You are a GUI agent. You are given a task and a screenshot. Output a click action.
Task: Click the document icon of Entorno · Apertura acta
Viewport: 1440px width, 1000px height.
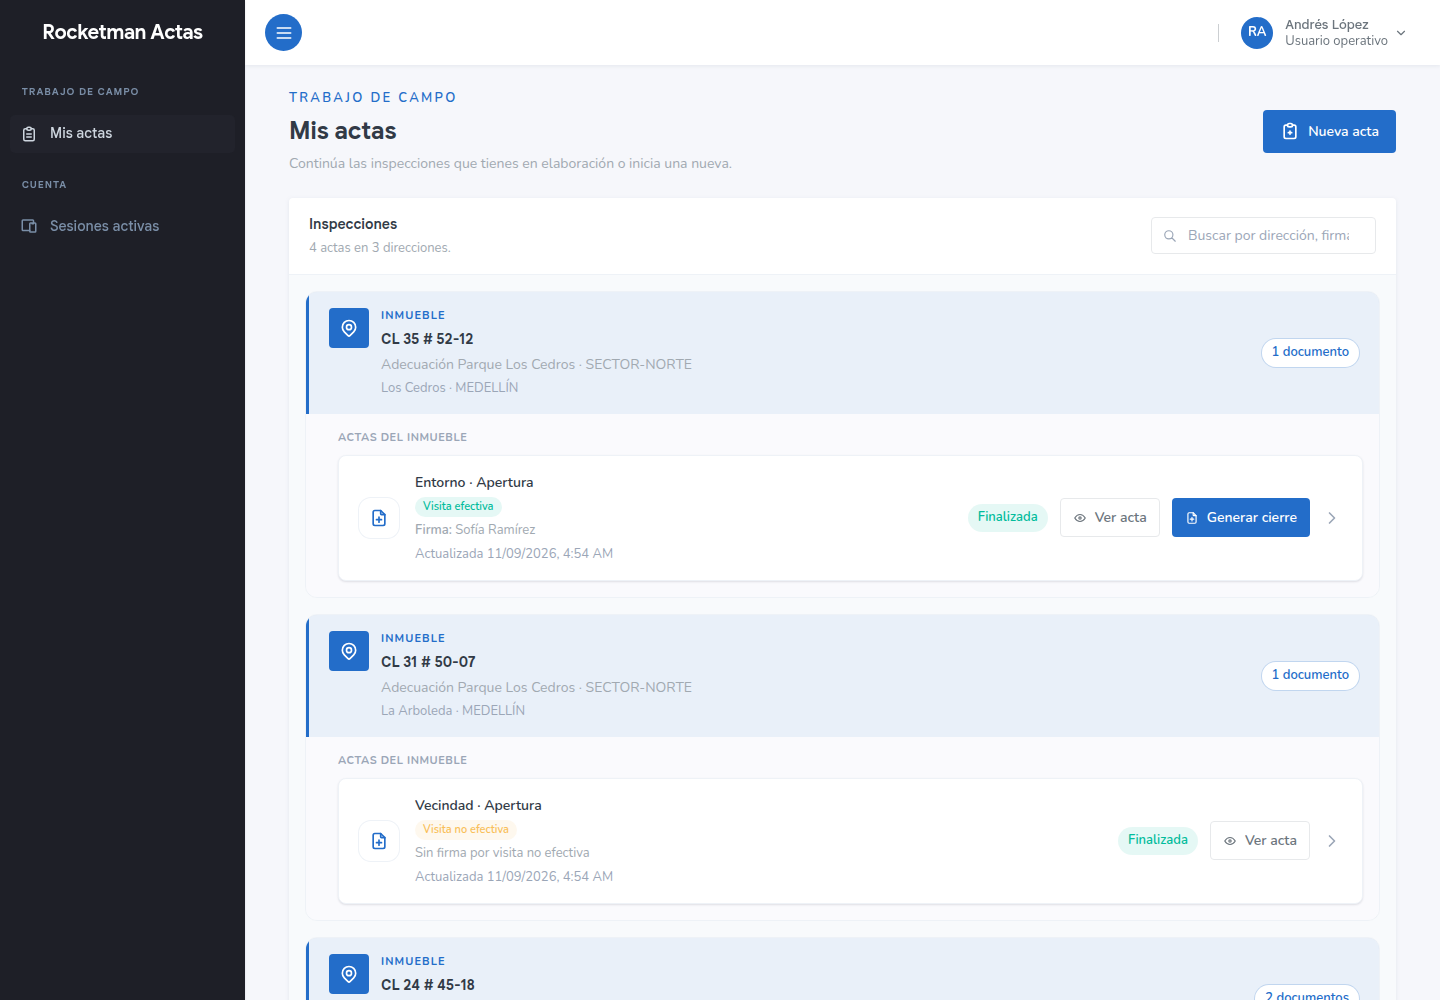click(379, 518)
